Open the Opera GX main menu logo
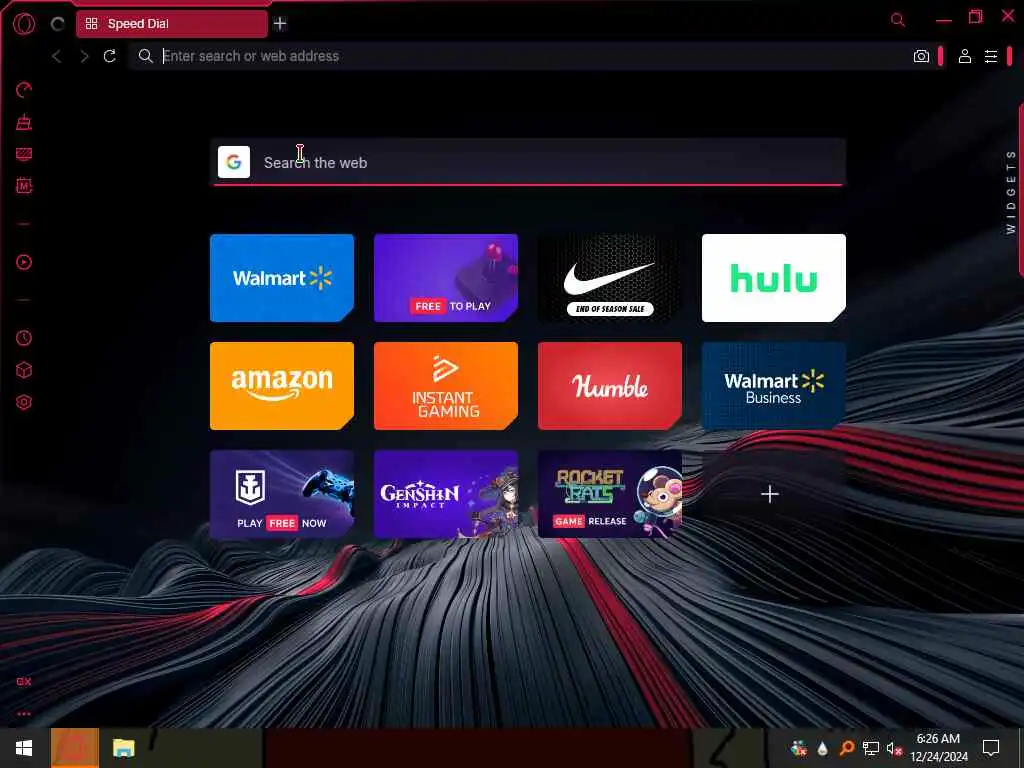Viewport: 1024px width, 768px height. click(x=24, y=24)
